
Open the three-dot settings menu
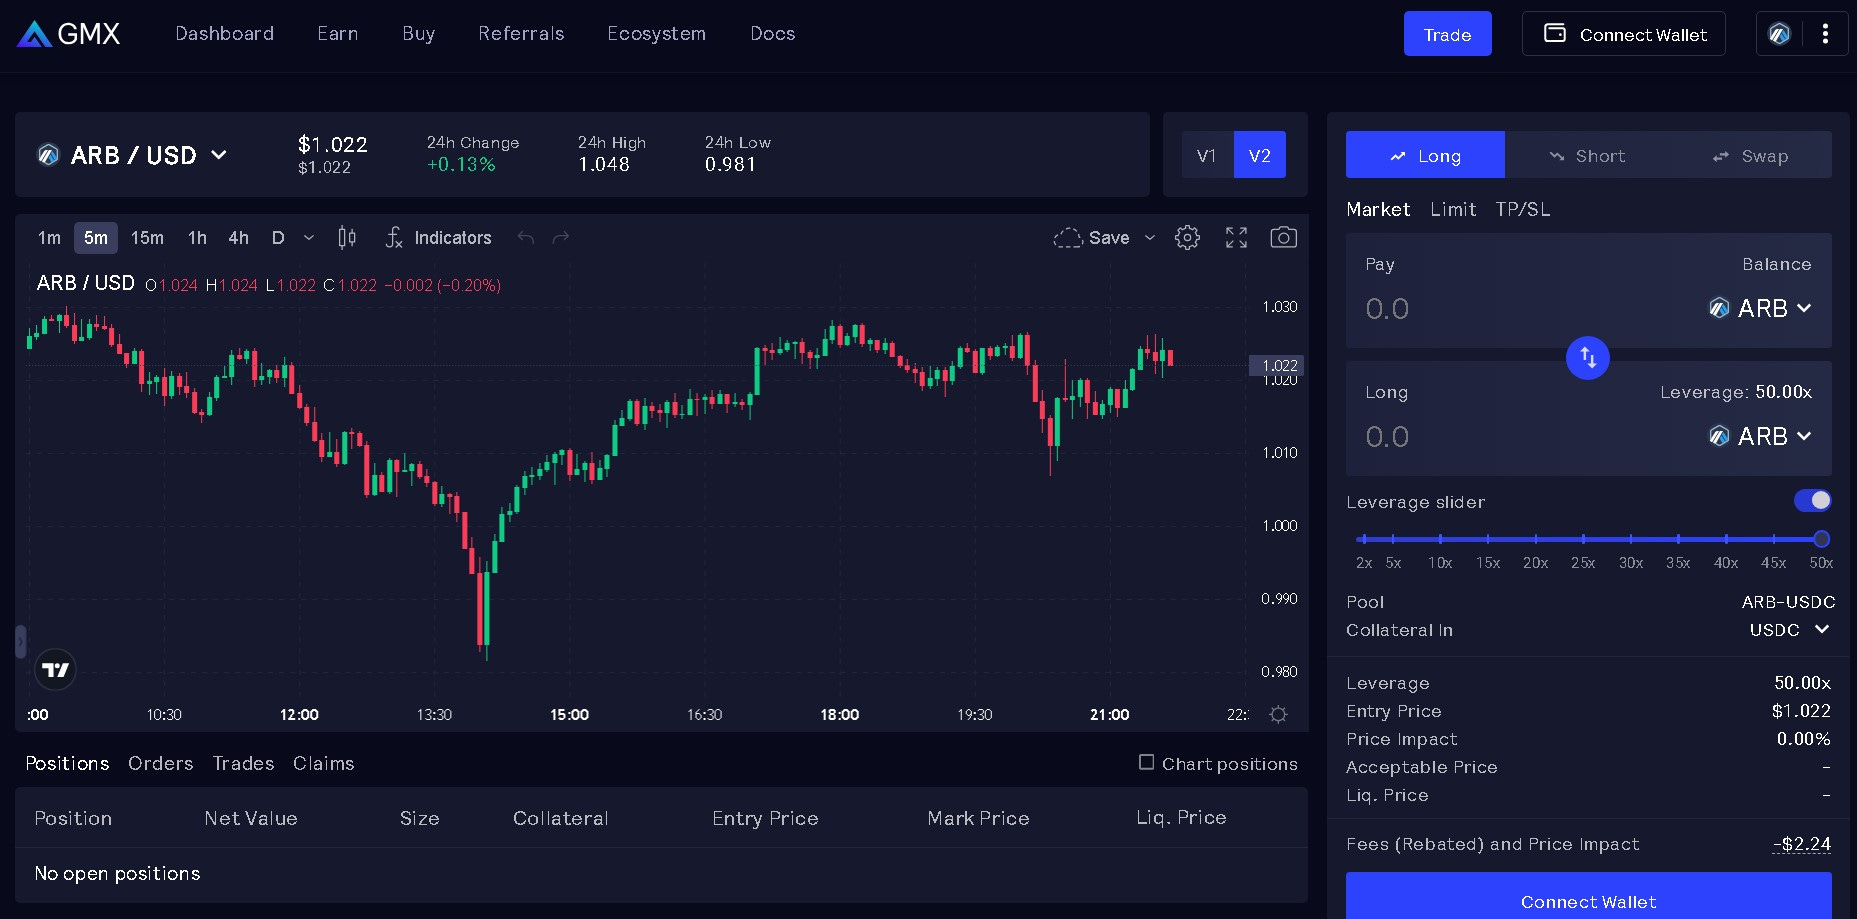1825,34
